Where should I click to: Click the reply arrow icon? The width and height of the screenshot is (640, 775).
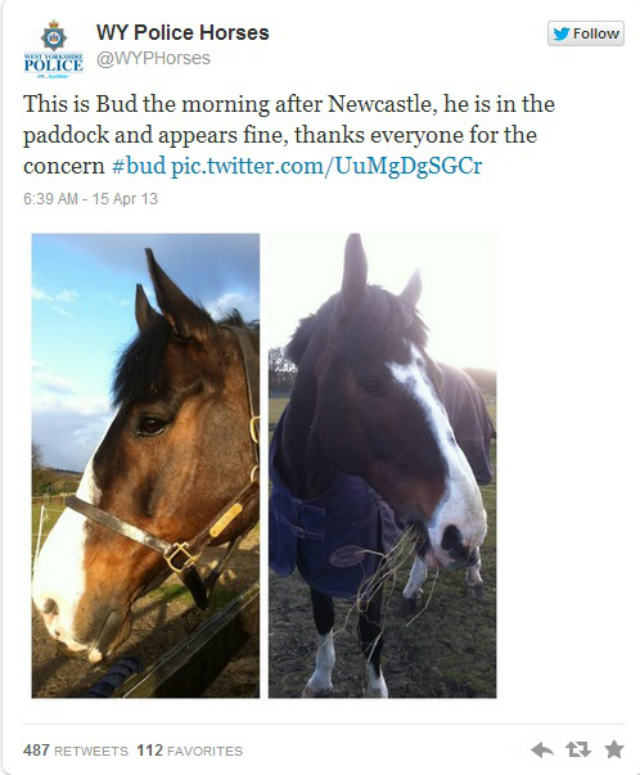coord(542,750)
